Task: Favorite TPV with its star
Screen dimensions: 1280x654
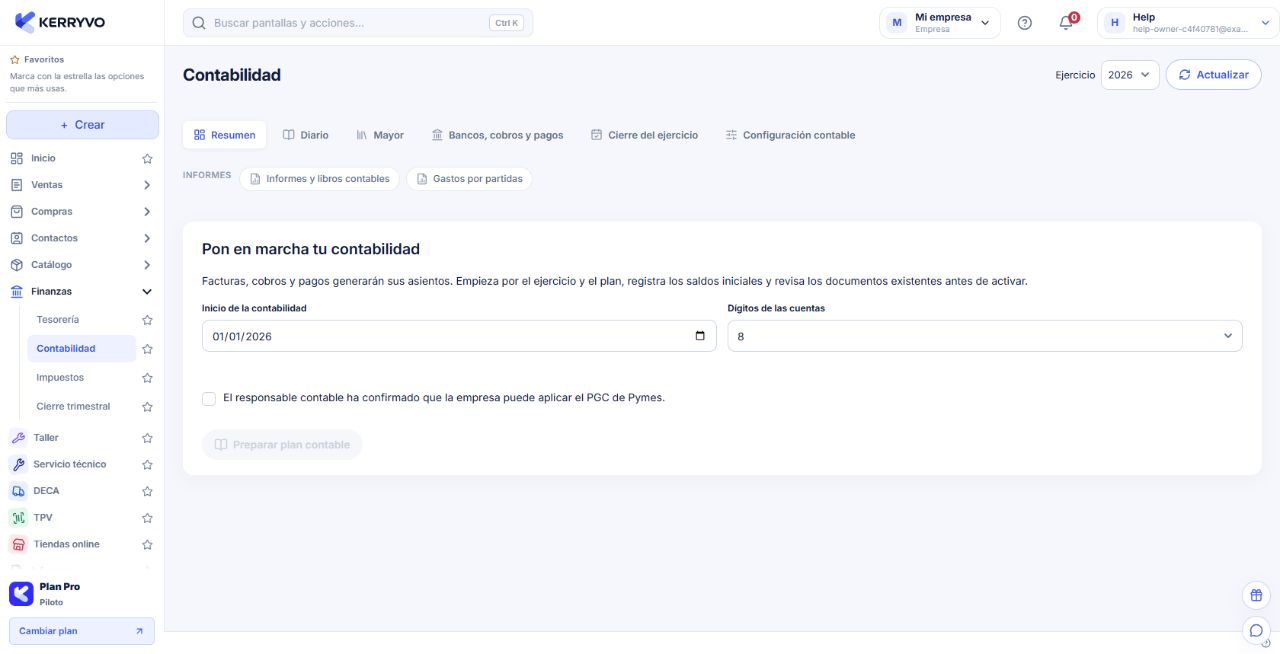Action: [x=147, y=518]
